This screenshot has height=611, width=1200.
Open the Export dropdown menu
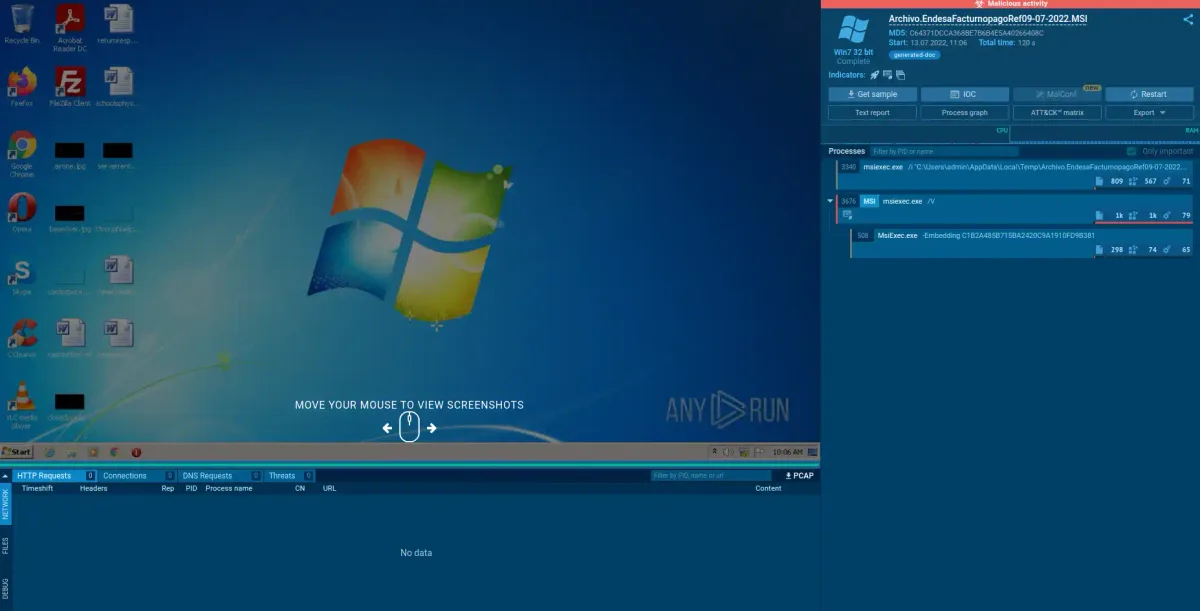coord(1150,113)
